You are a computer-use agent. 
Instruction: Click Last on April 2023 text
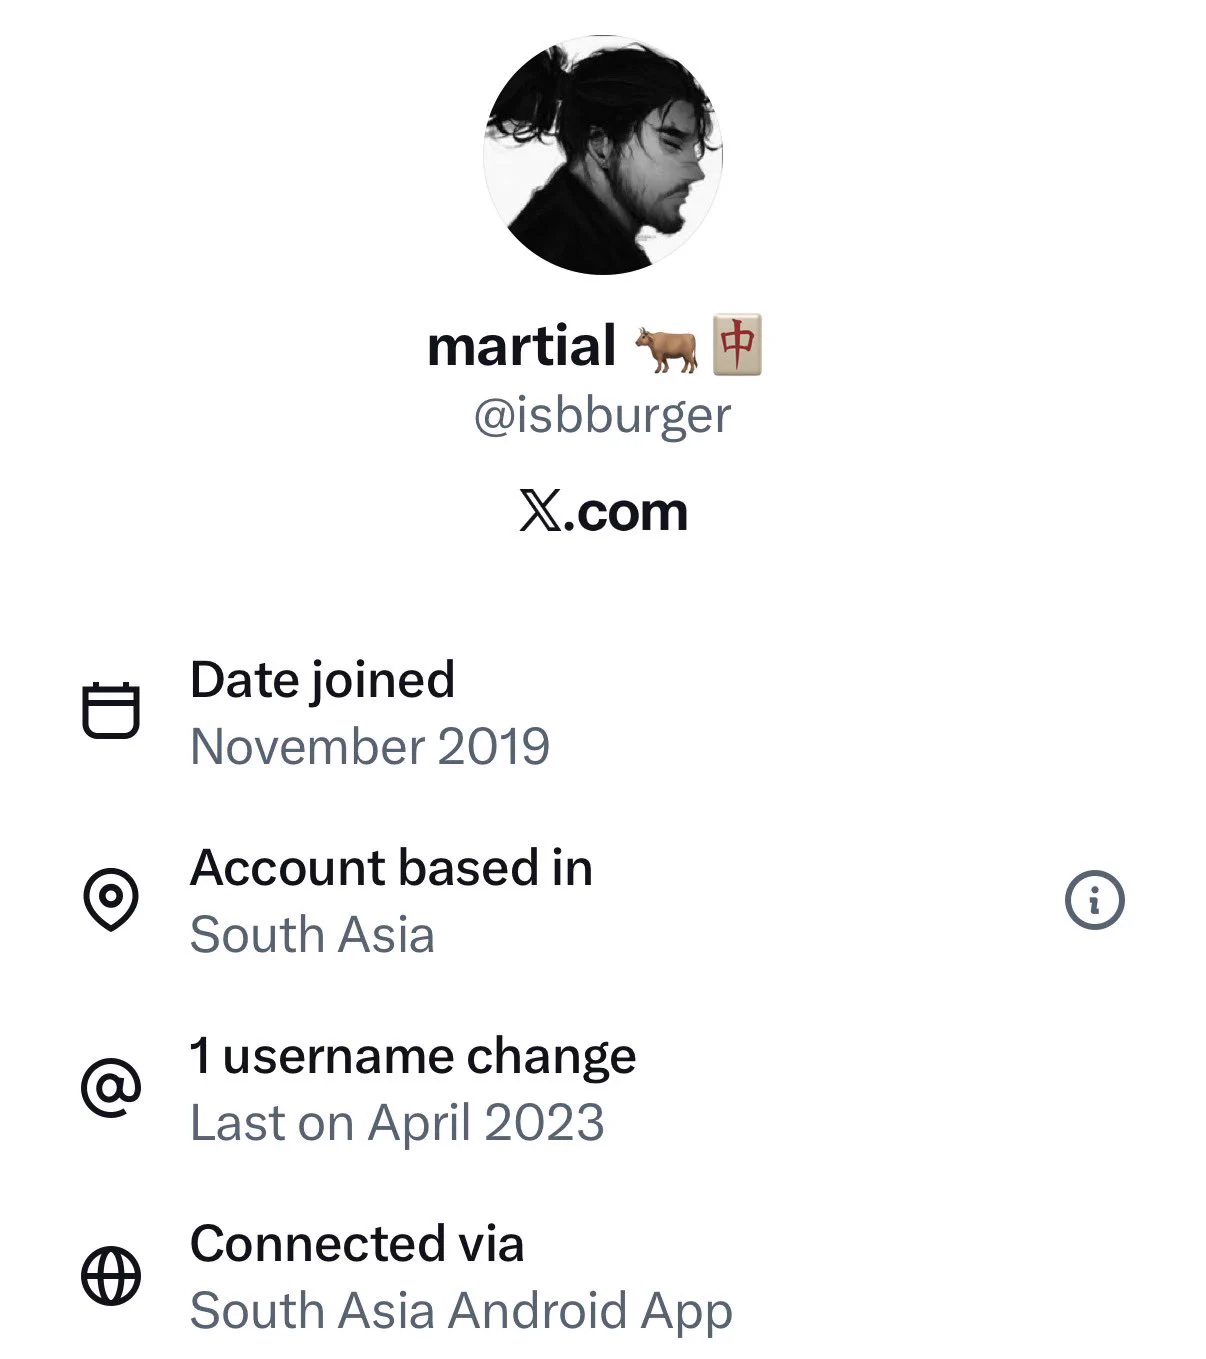(x=397, y=1123)
